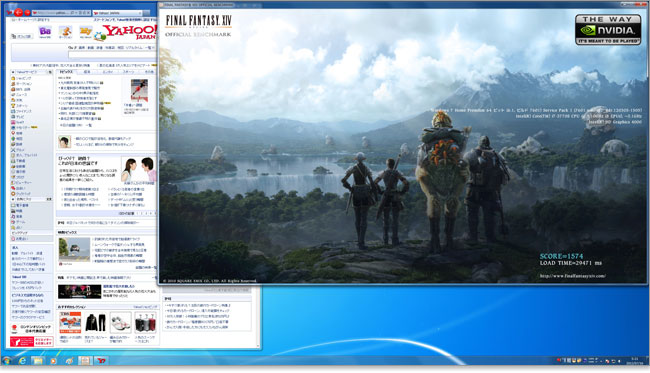Open the black jacket and pants product
Screen dimensions: 650x373
tap(96, 322)
